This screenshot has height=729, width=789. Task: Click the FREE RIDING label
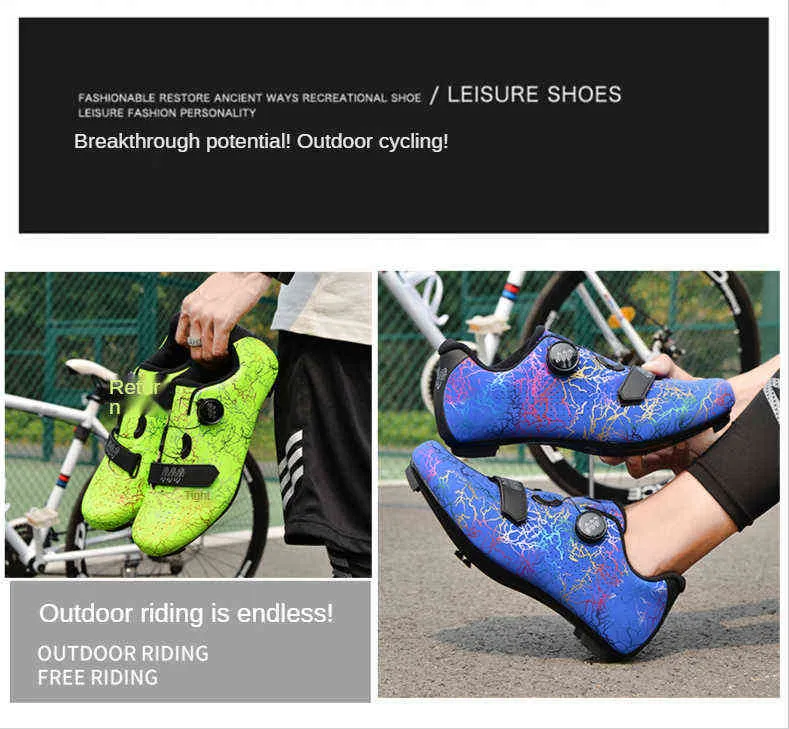point(98,677)
